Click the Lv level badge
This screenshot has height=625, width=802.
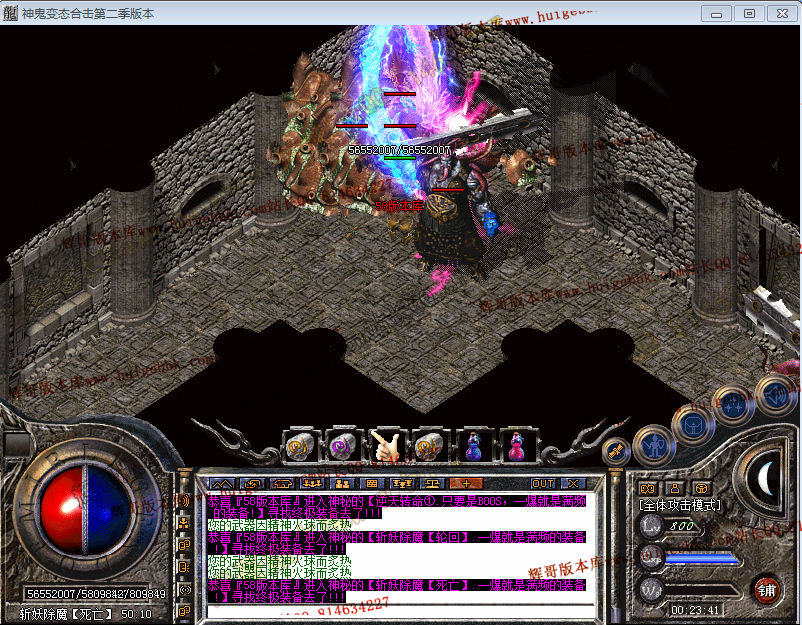coord(652,526)
